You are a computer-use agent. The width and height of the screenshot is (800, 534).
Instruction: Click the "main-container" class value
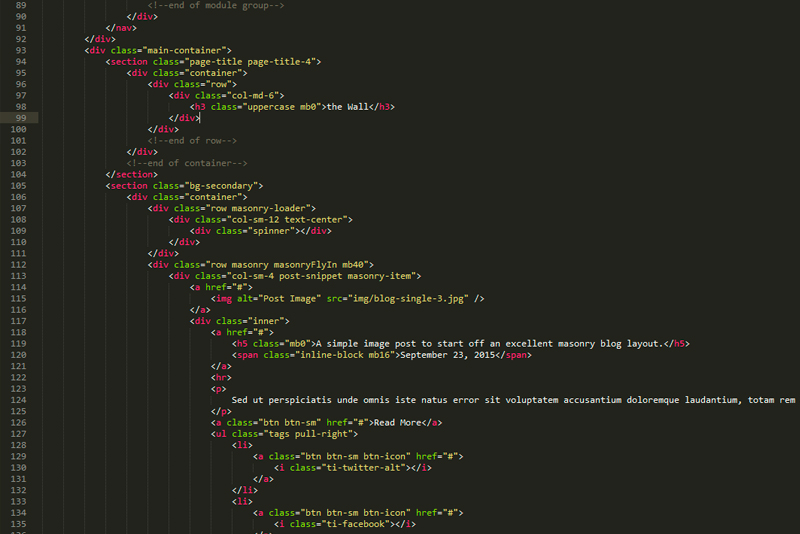pos(188,50)
